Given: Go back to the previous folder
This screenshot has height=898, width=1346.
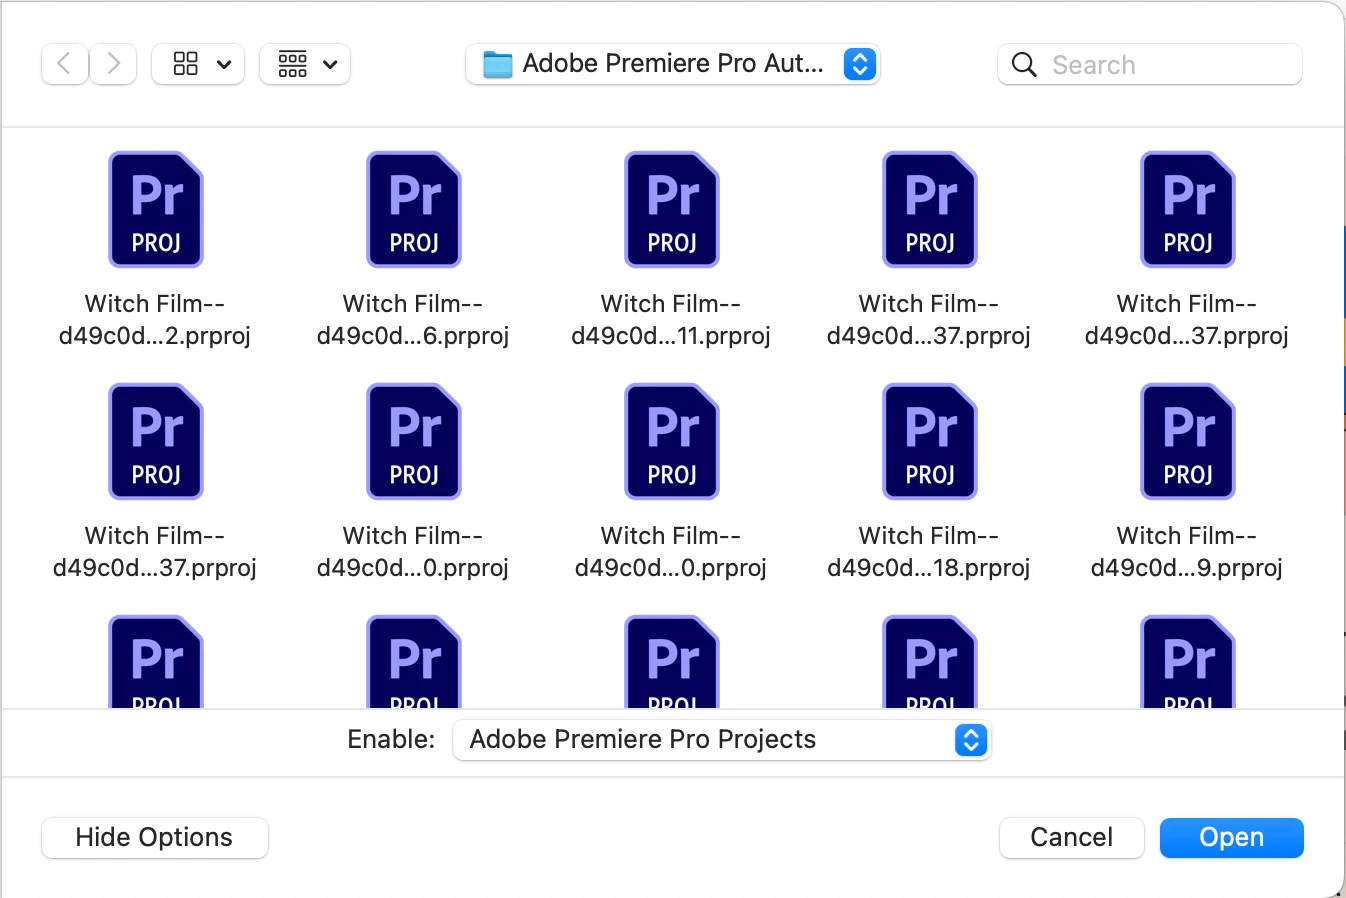Looking at the screenshot, I should pos(65,64).
